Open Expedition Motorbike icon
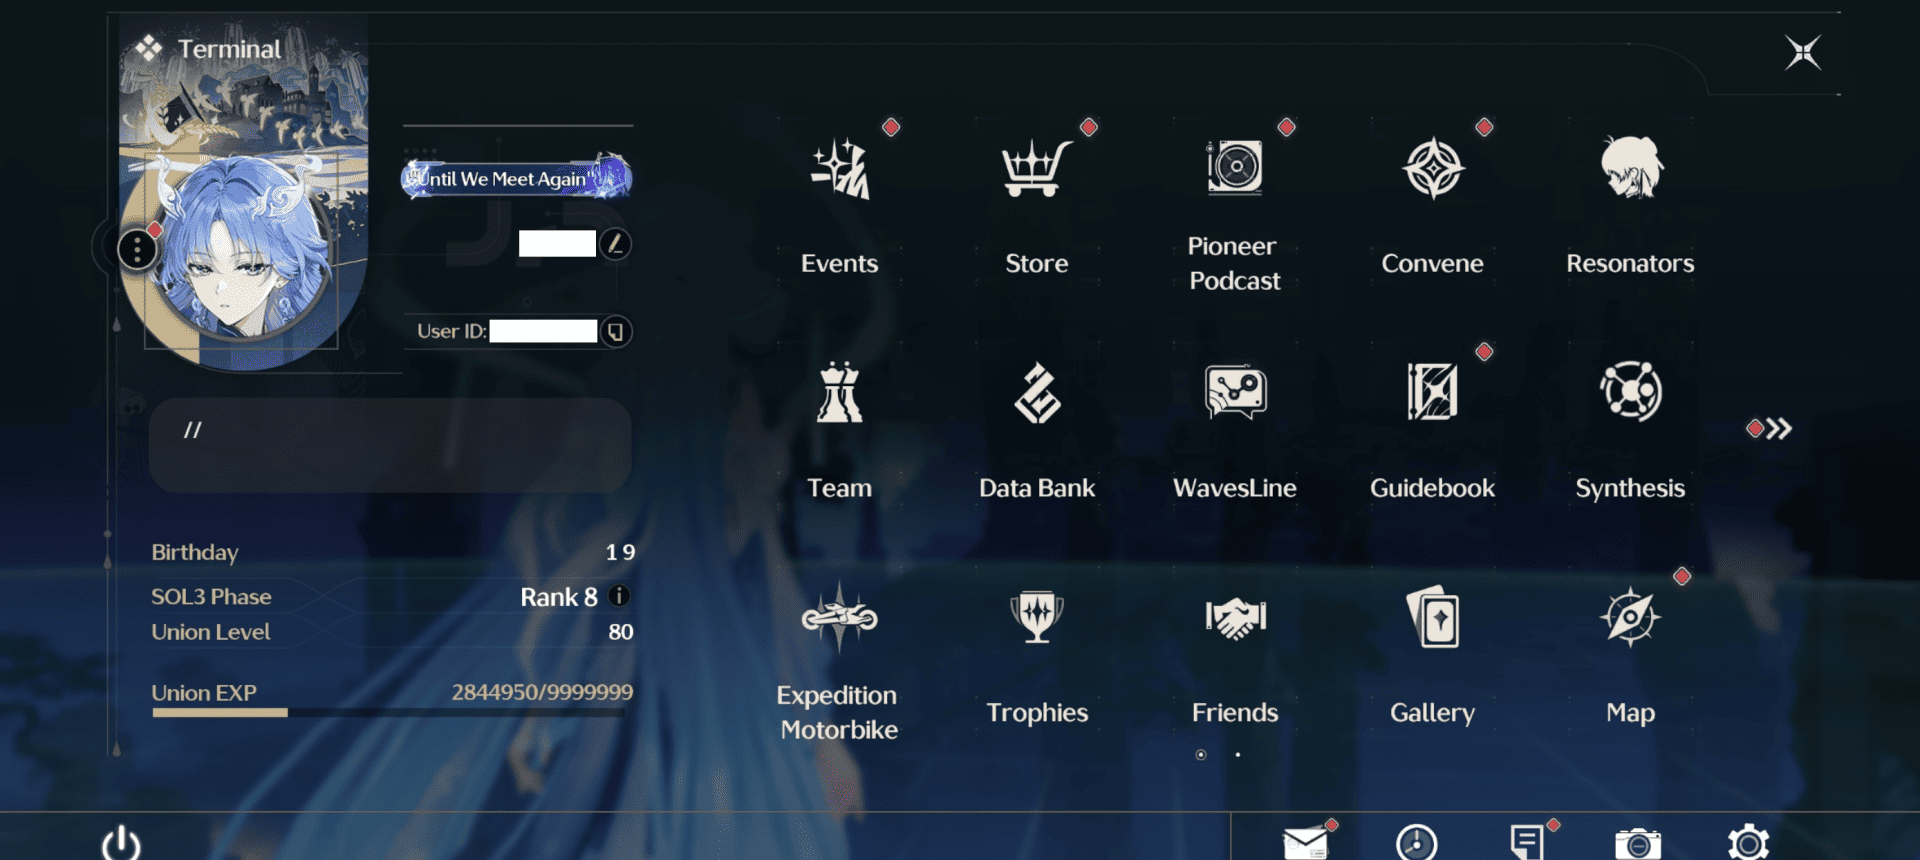Viewport: 1920px width, 860px height. (x=840, y=617)
